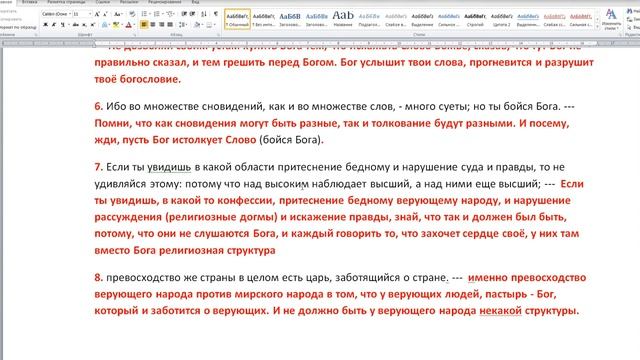Open the font name dropdown

(x=70, y=14)
